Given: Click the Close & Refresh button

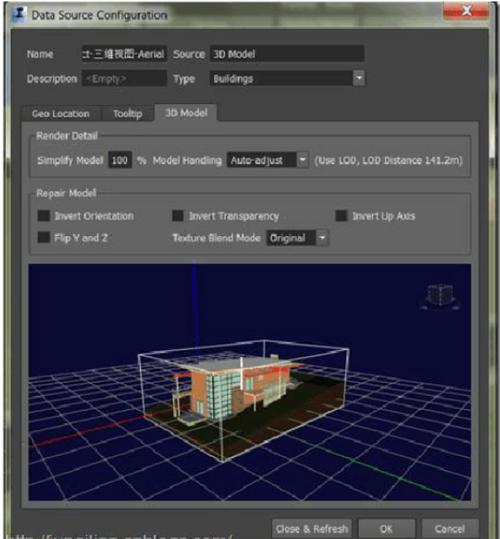Looking at the screenshot, I should (x=312, y=529).
